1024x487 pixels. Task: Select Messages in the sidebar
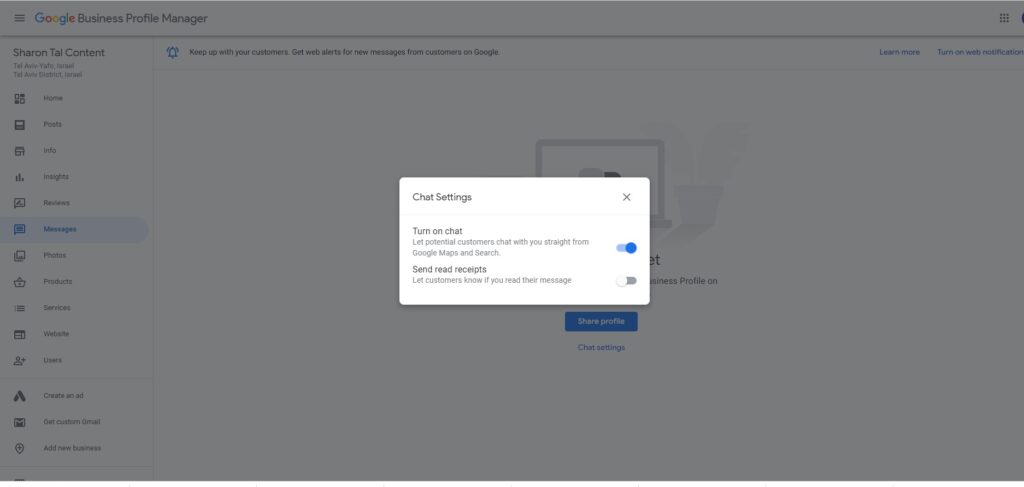[x=60, y=229]
